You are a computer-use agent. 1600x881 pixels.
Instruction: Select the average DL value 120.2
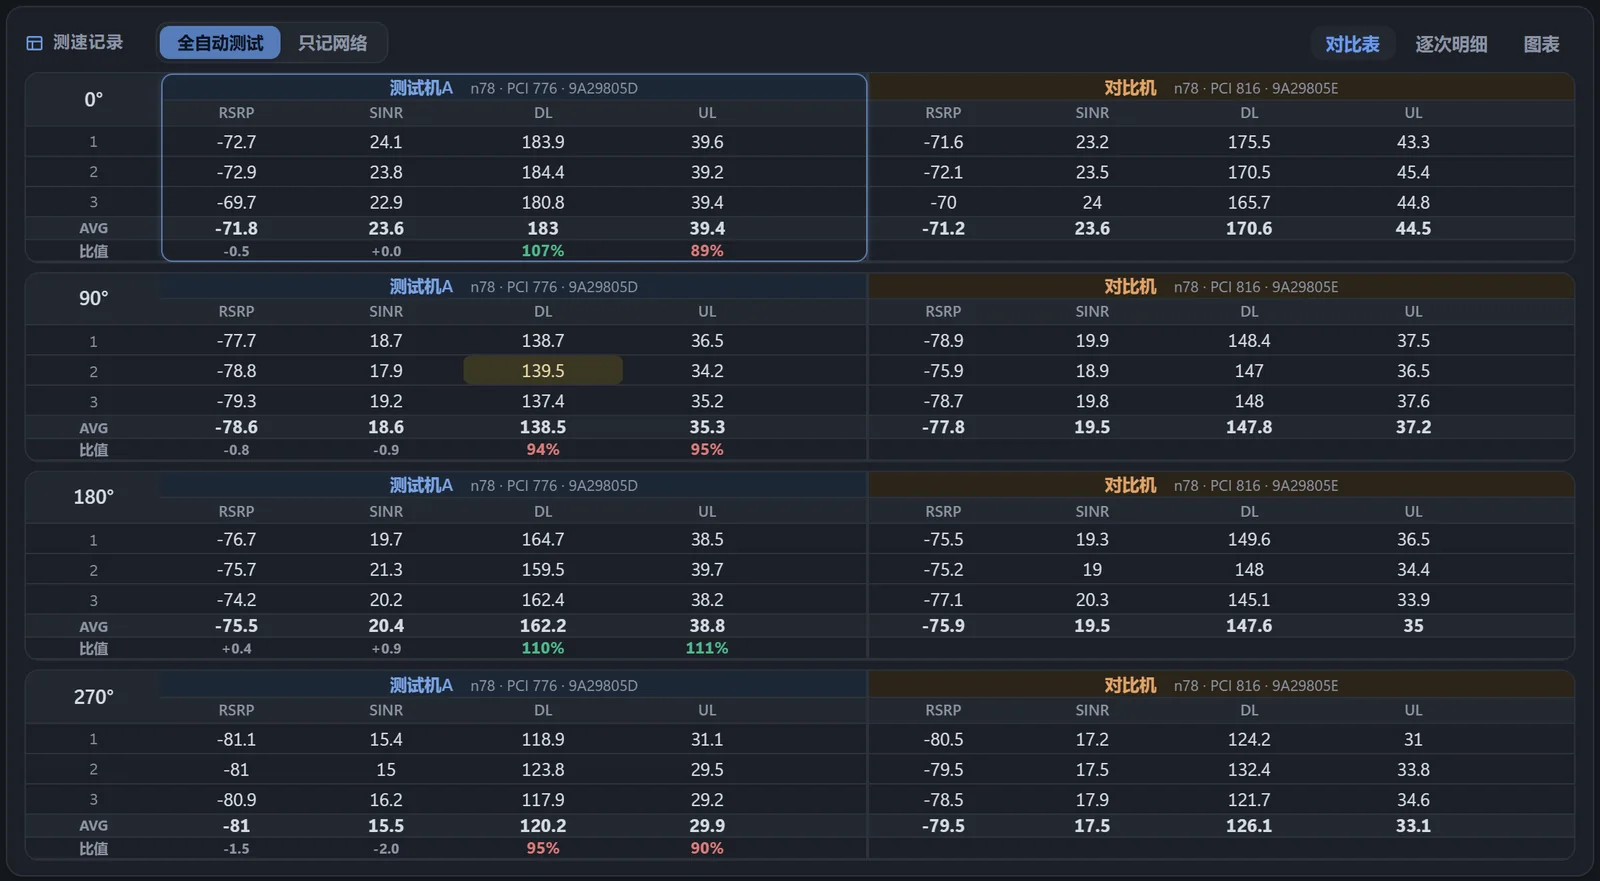pyautogui.click(x=543, y=826)
